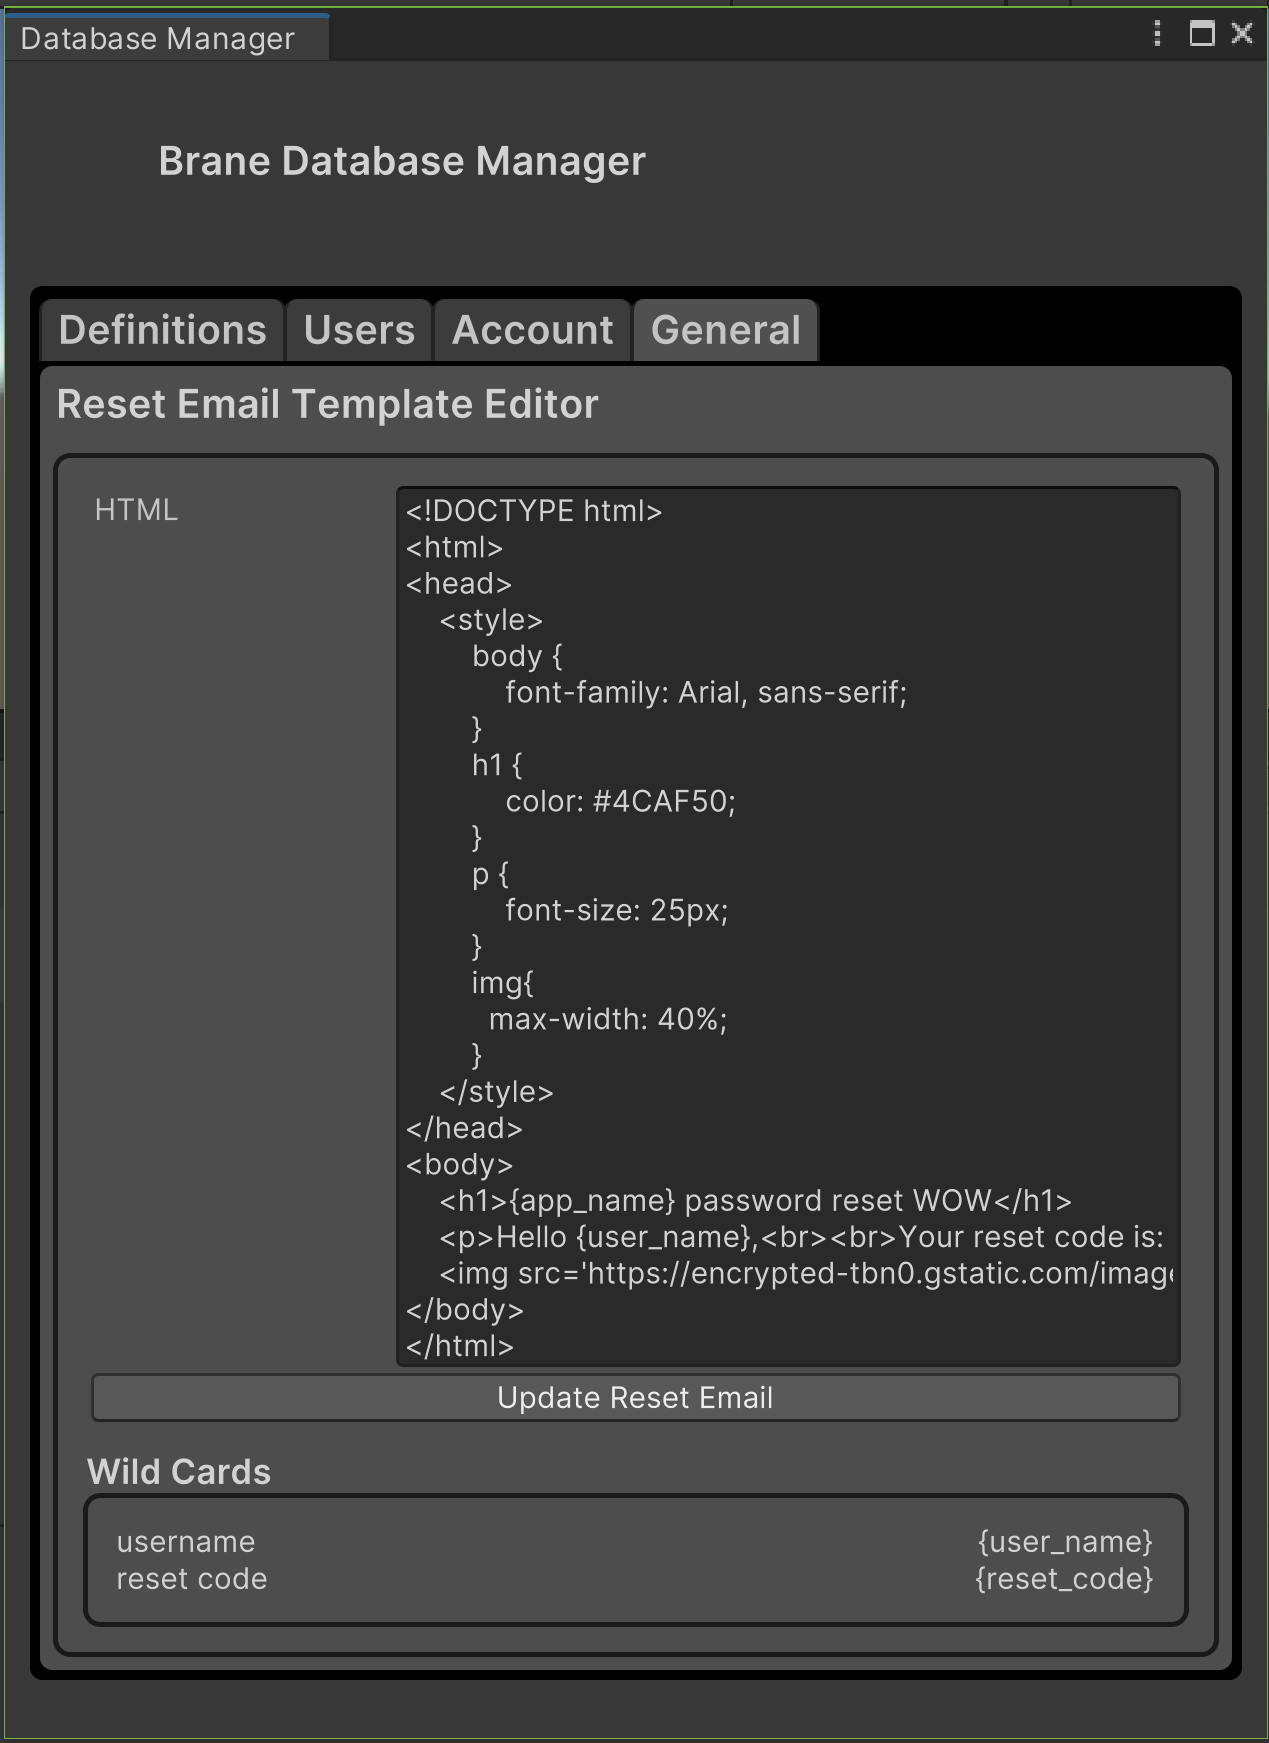Click the Hello {user_name} paragraph line
Screen dimensions: 1269x1743
coord(801,1237)
